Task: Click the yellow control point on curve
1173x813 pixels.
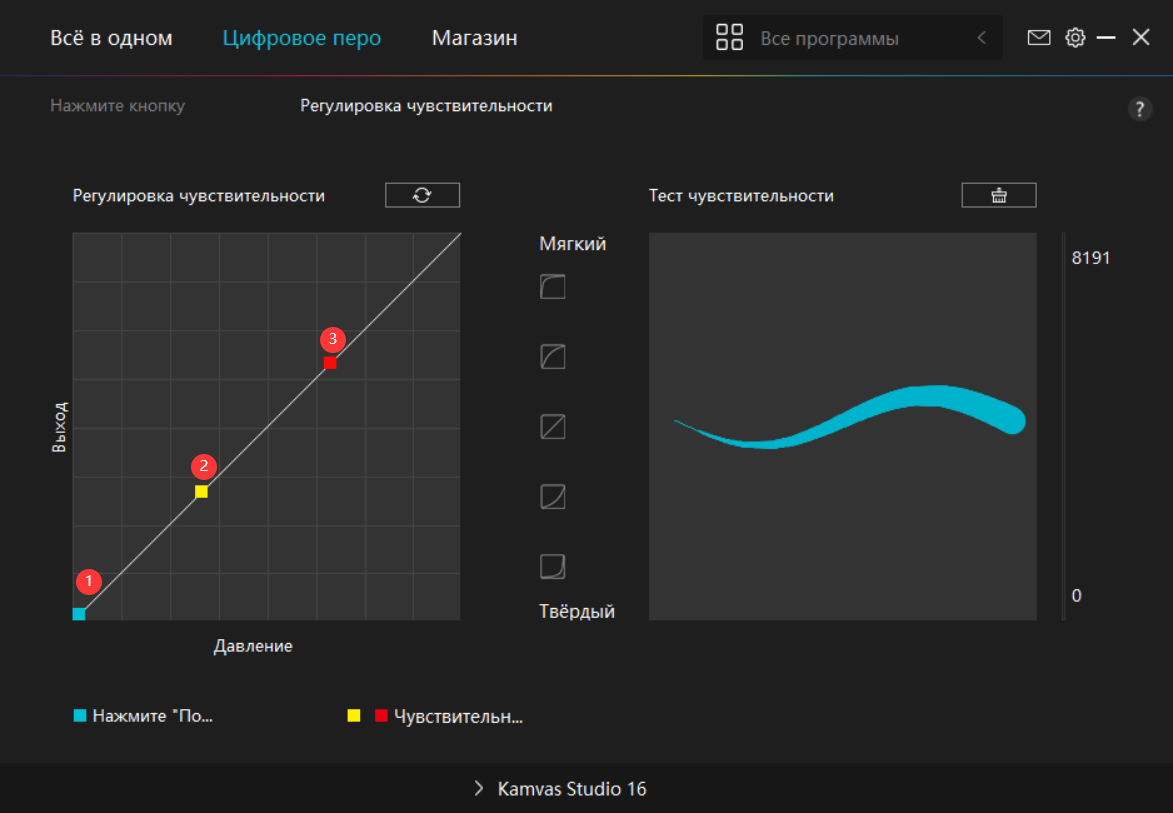Action: 201,492
